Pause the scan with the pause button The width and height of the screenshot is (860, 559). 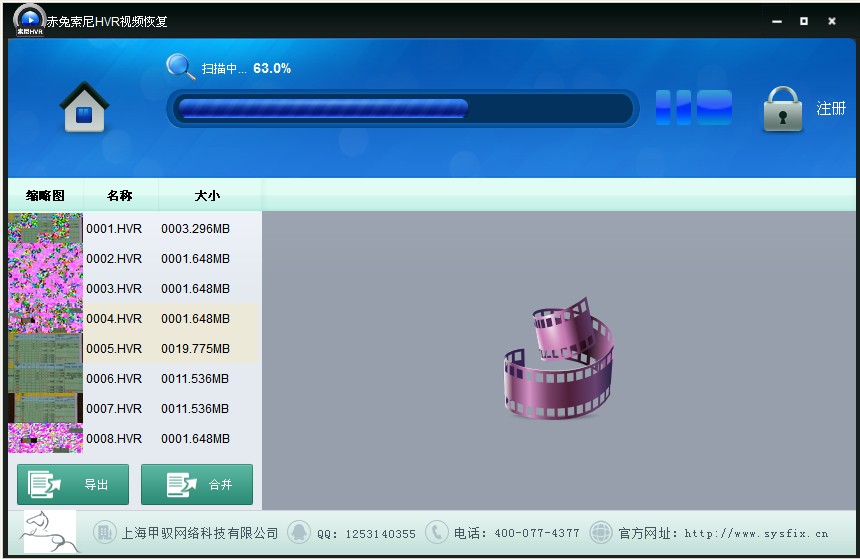(x=674, y=108)
